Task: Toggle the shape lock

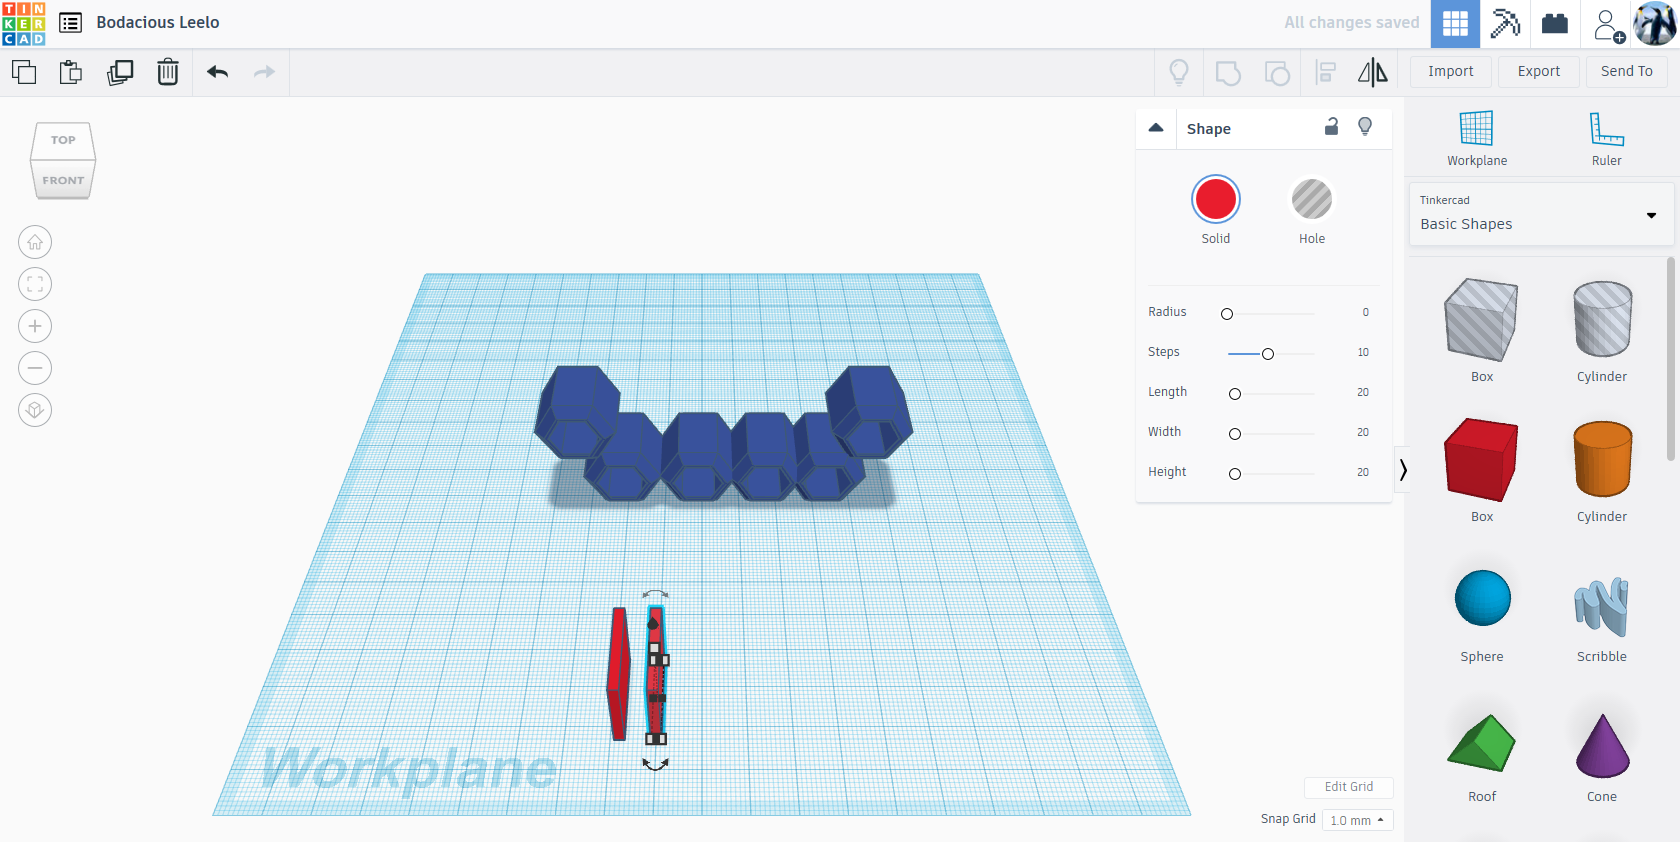Action: tap(1331, 126)
